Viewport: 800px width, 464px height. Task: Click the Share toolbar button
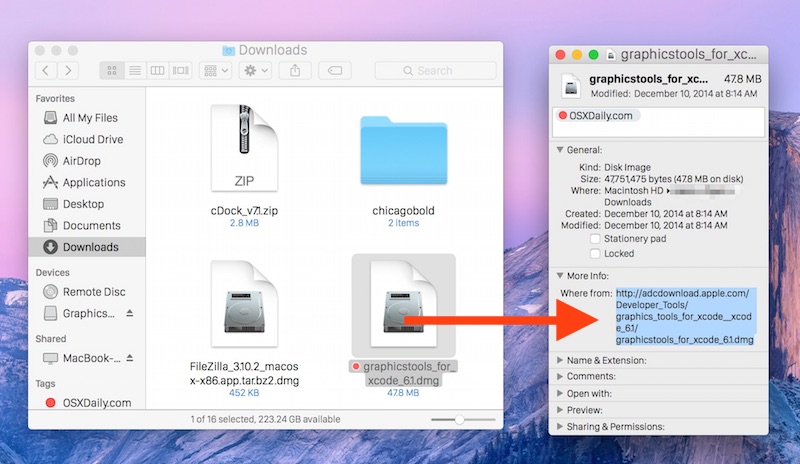[x=295, y=70]
